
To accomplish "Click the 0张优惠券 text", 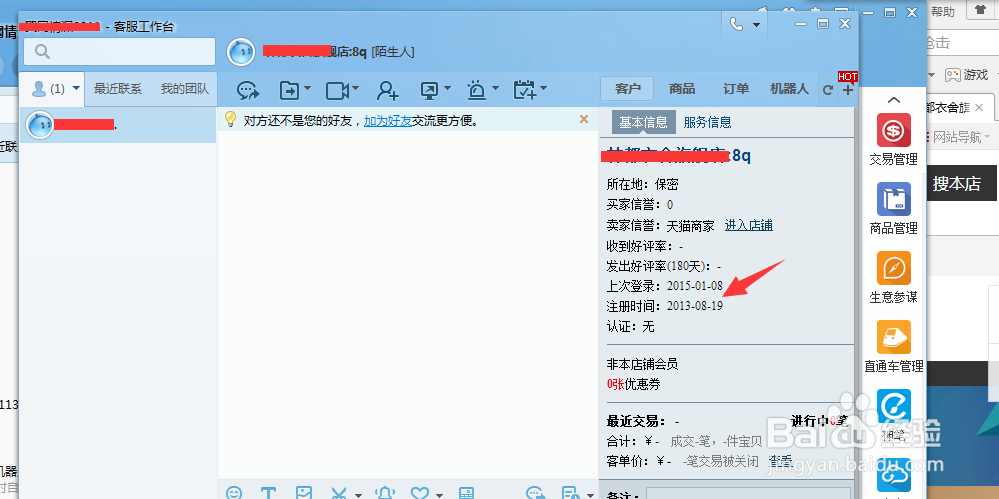I will (633, 384).
